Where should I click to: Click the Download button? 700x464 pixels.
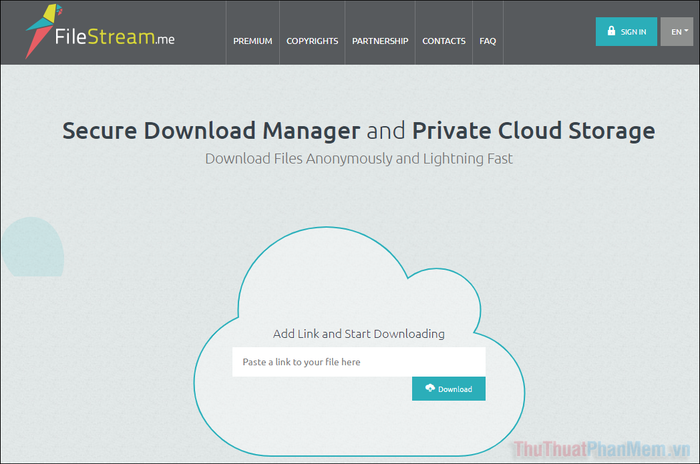449,389
